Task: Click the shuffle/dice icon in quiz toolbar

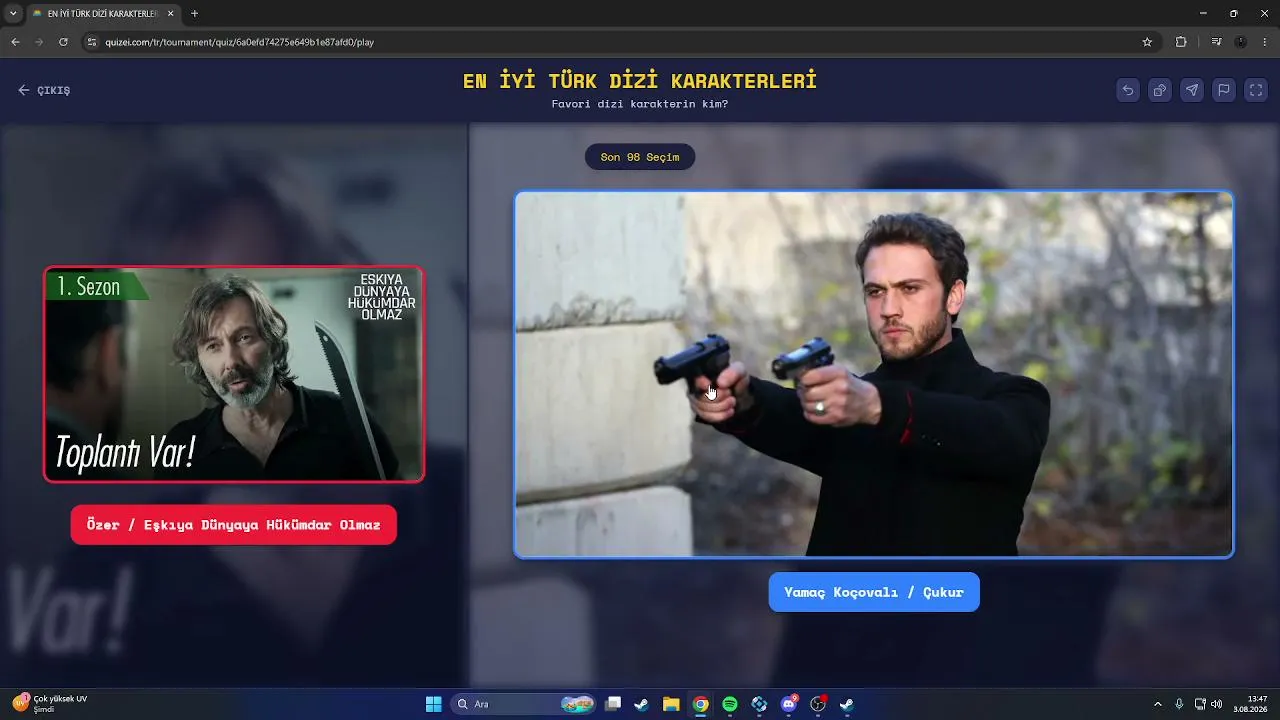Action: (x=1160, y=90)
